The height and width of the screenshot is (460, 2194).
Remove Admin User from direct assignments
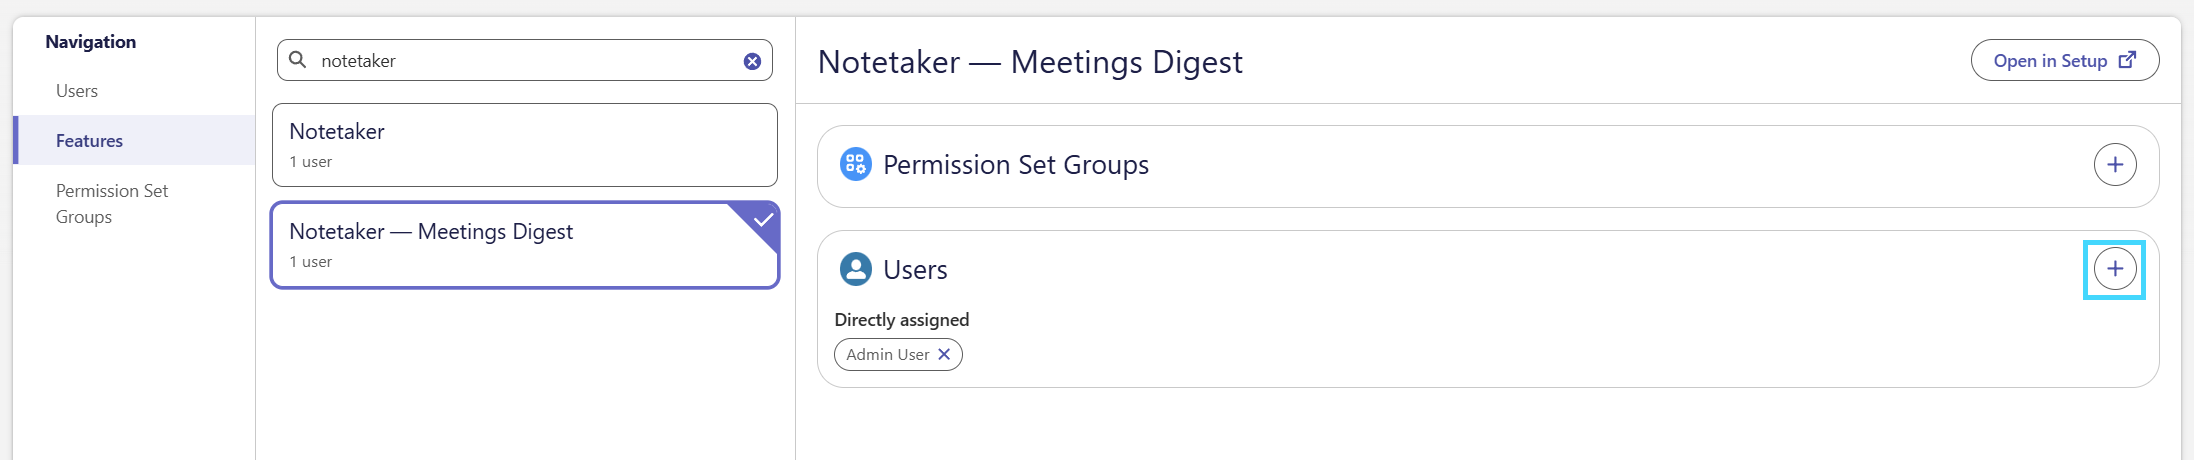(x=944, y=354)
